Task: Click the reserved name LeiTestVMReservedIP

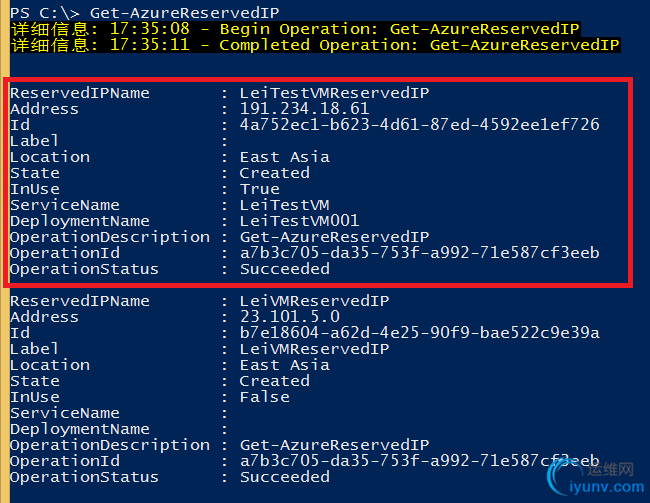Action: click(334, 93)
